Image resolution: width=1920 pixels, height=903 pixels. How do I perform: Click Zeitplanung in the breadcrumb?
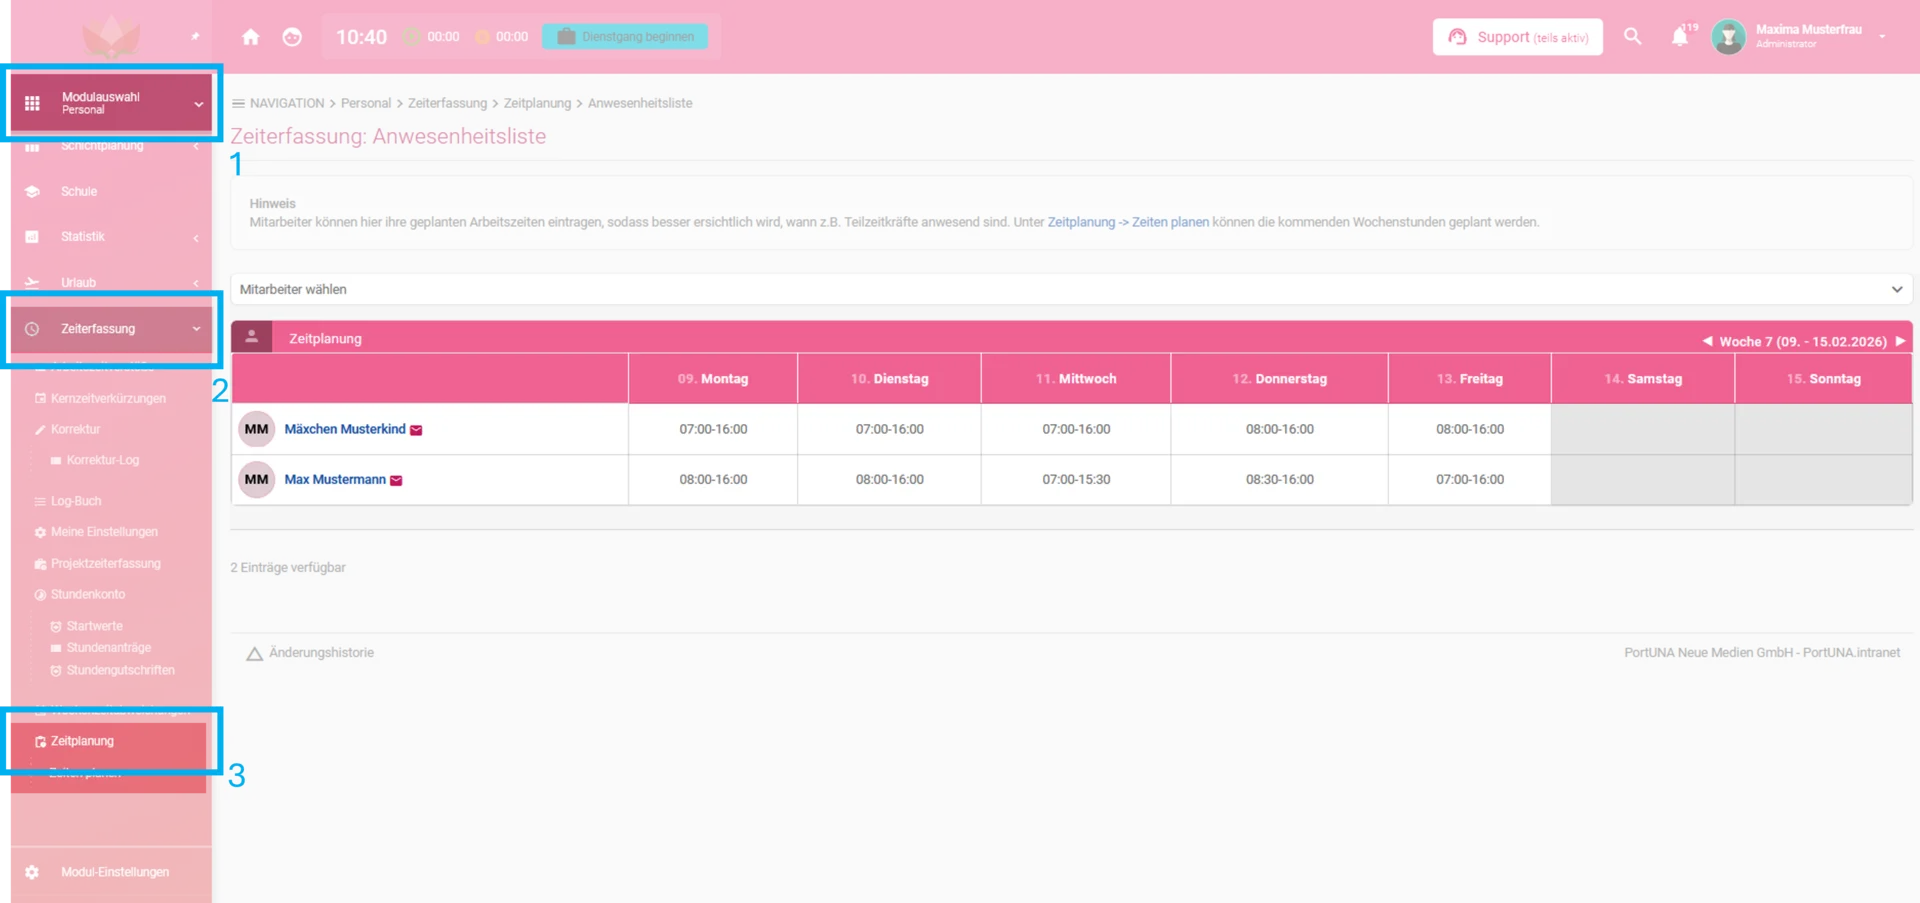[x=537, y=103]
